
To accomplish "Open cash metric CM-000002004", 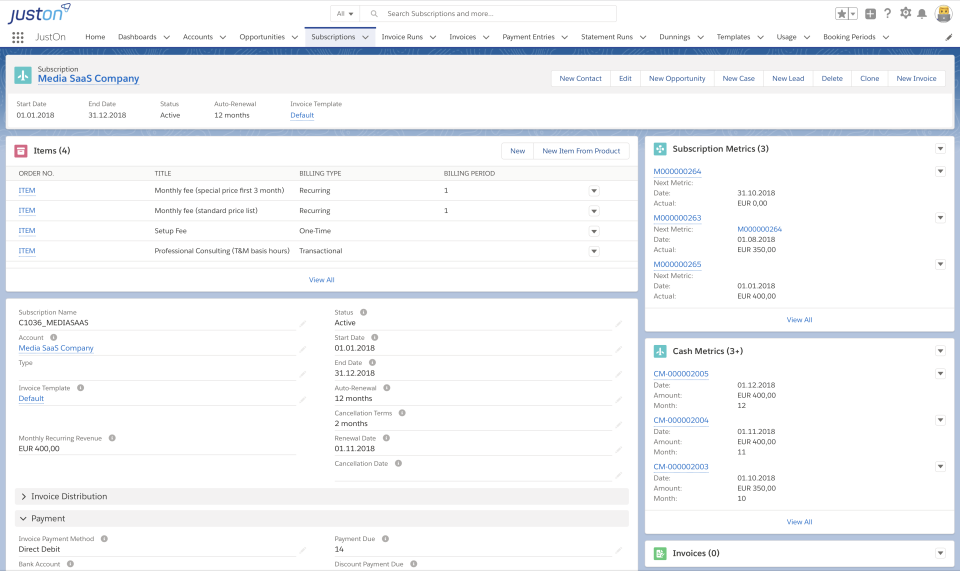I will click(681, 420).
